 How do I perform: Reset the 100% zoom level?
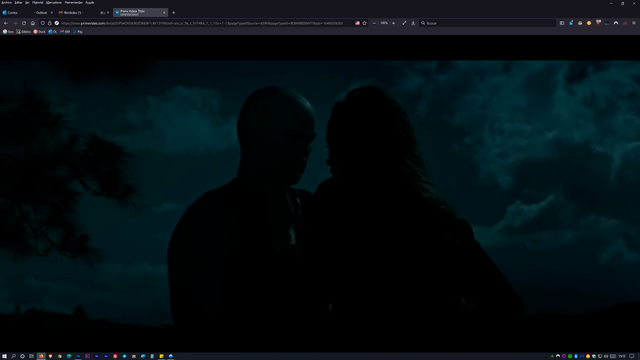(384, 23)
